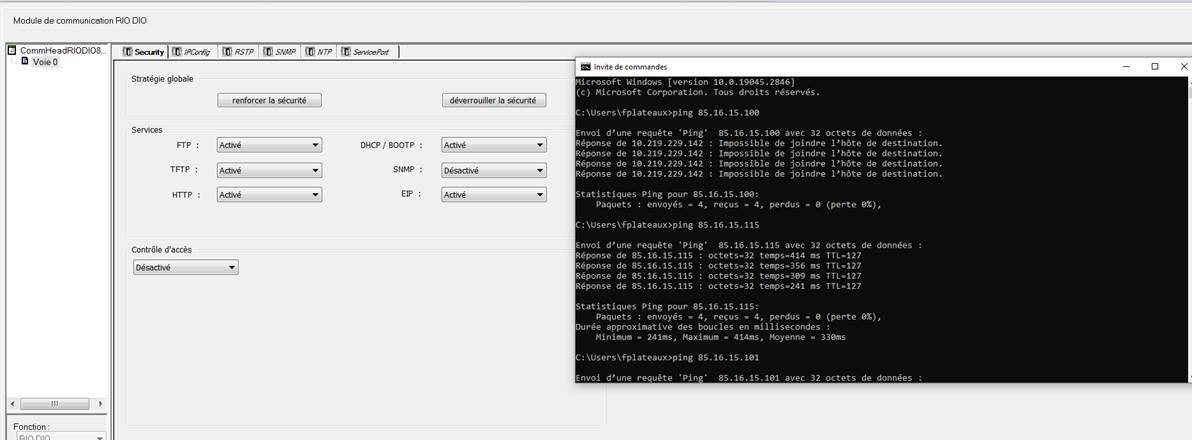Open the TFTP service dropdown

point(269,171)
